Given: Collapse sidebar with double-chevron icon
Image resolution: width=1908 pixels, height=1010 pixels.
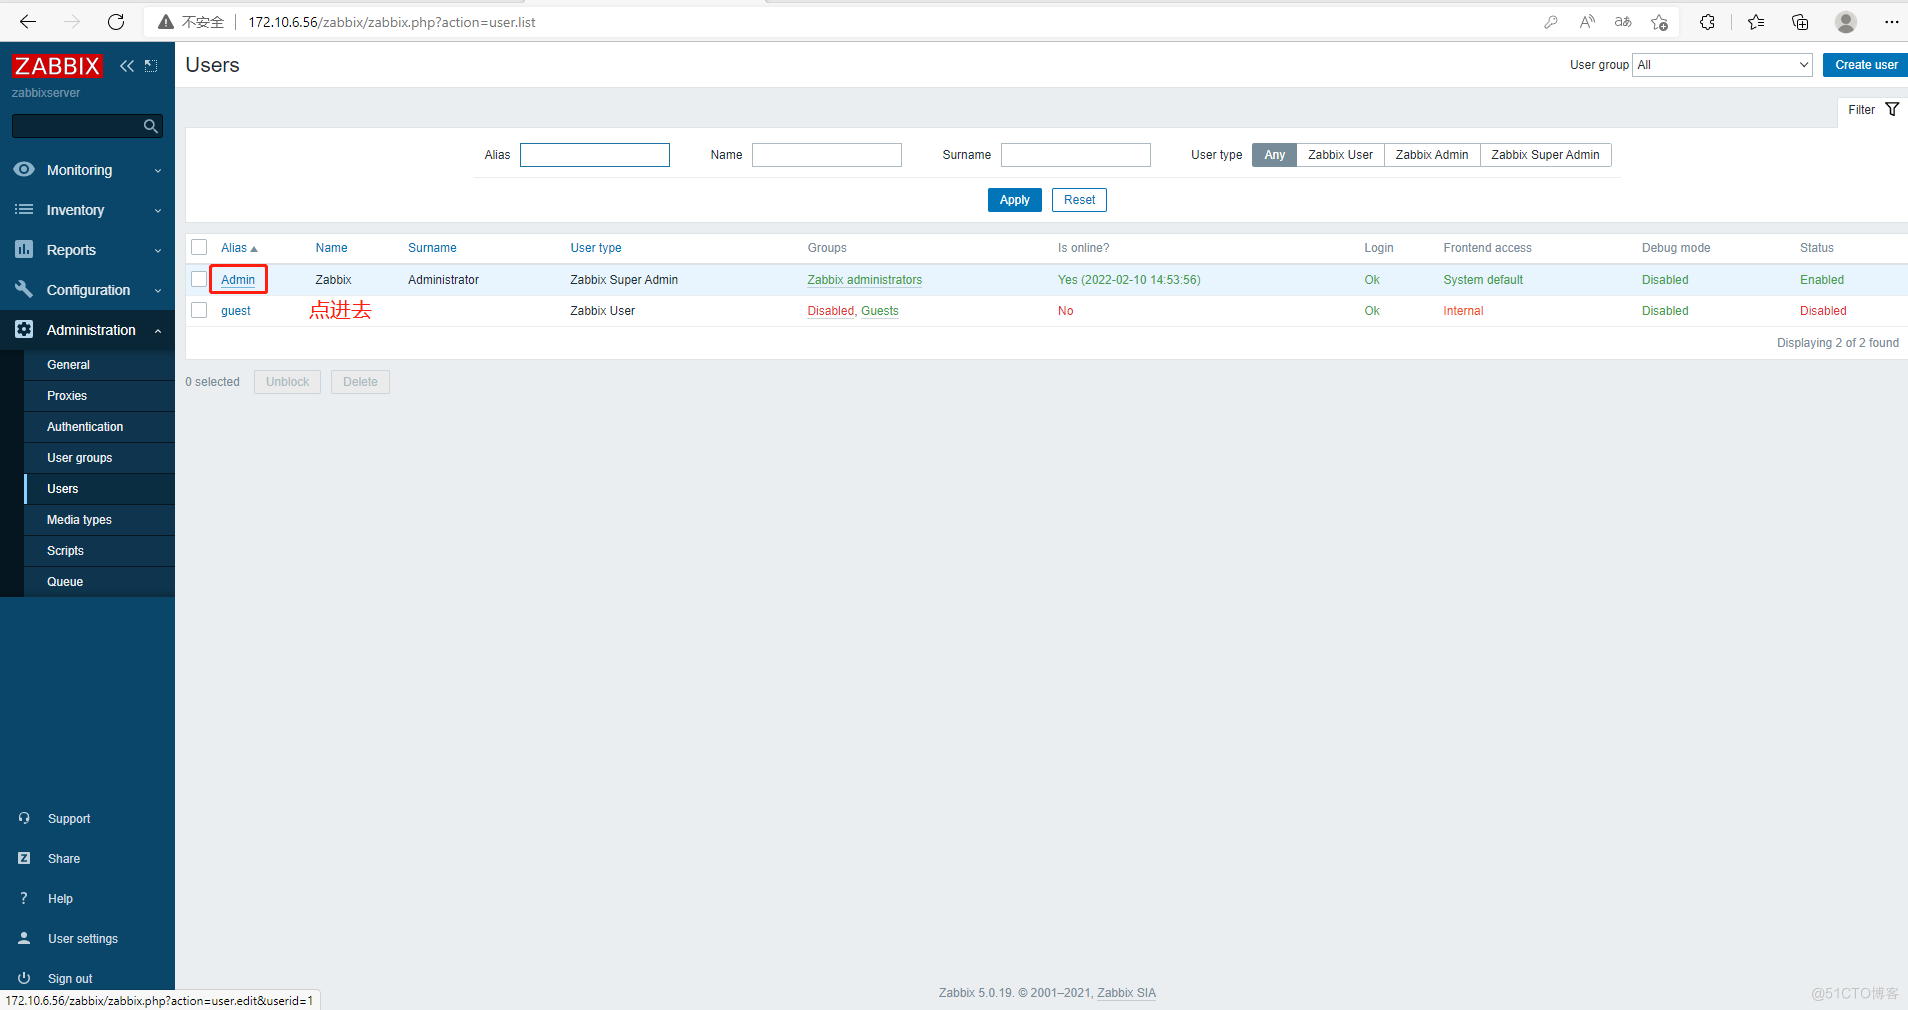Looking at the screenshot, I should coord(127,66).
